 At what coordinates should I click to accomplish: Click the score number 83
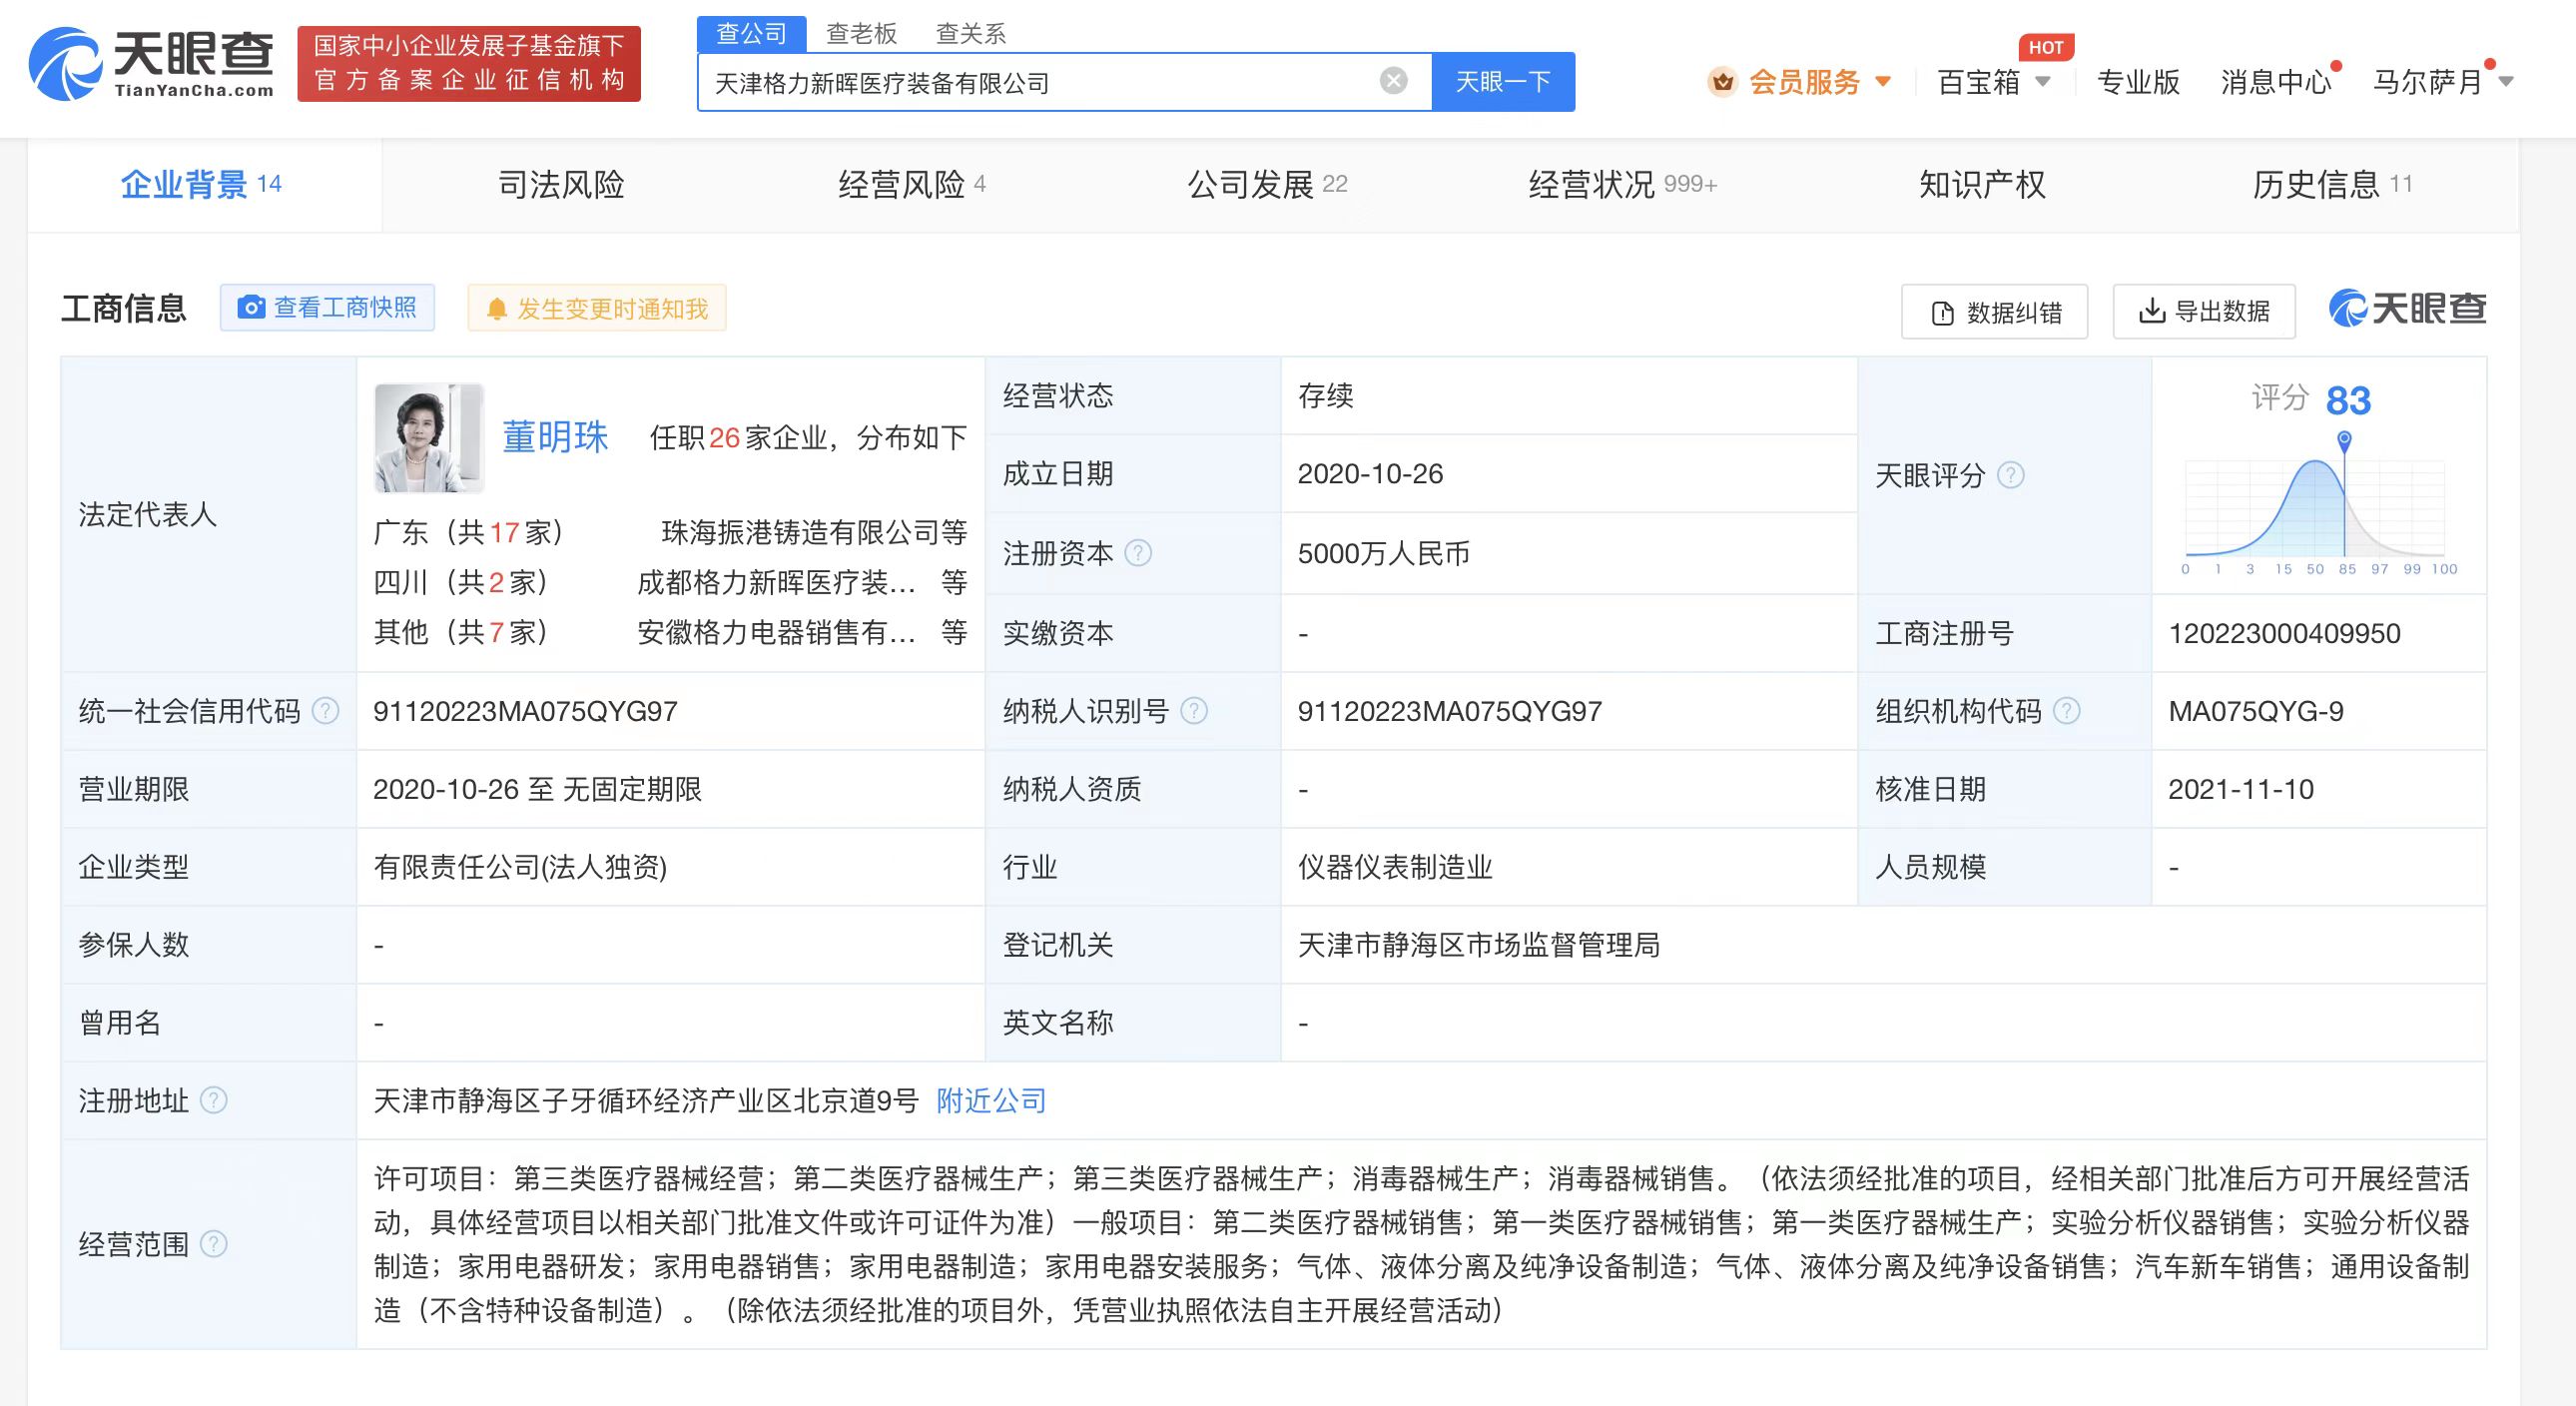pos(2348,401)
